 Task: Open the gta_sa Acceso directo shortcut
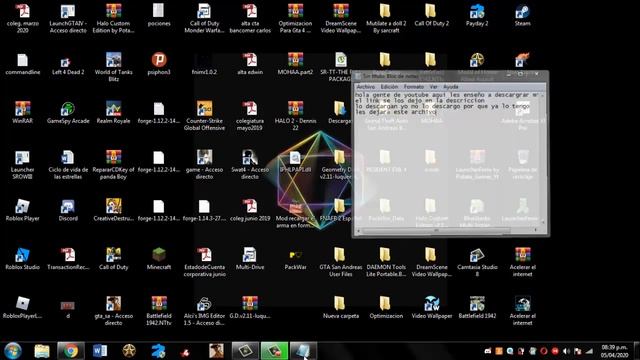point(113,311)
